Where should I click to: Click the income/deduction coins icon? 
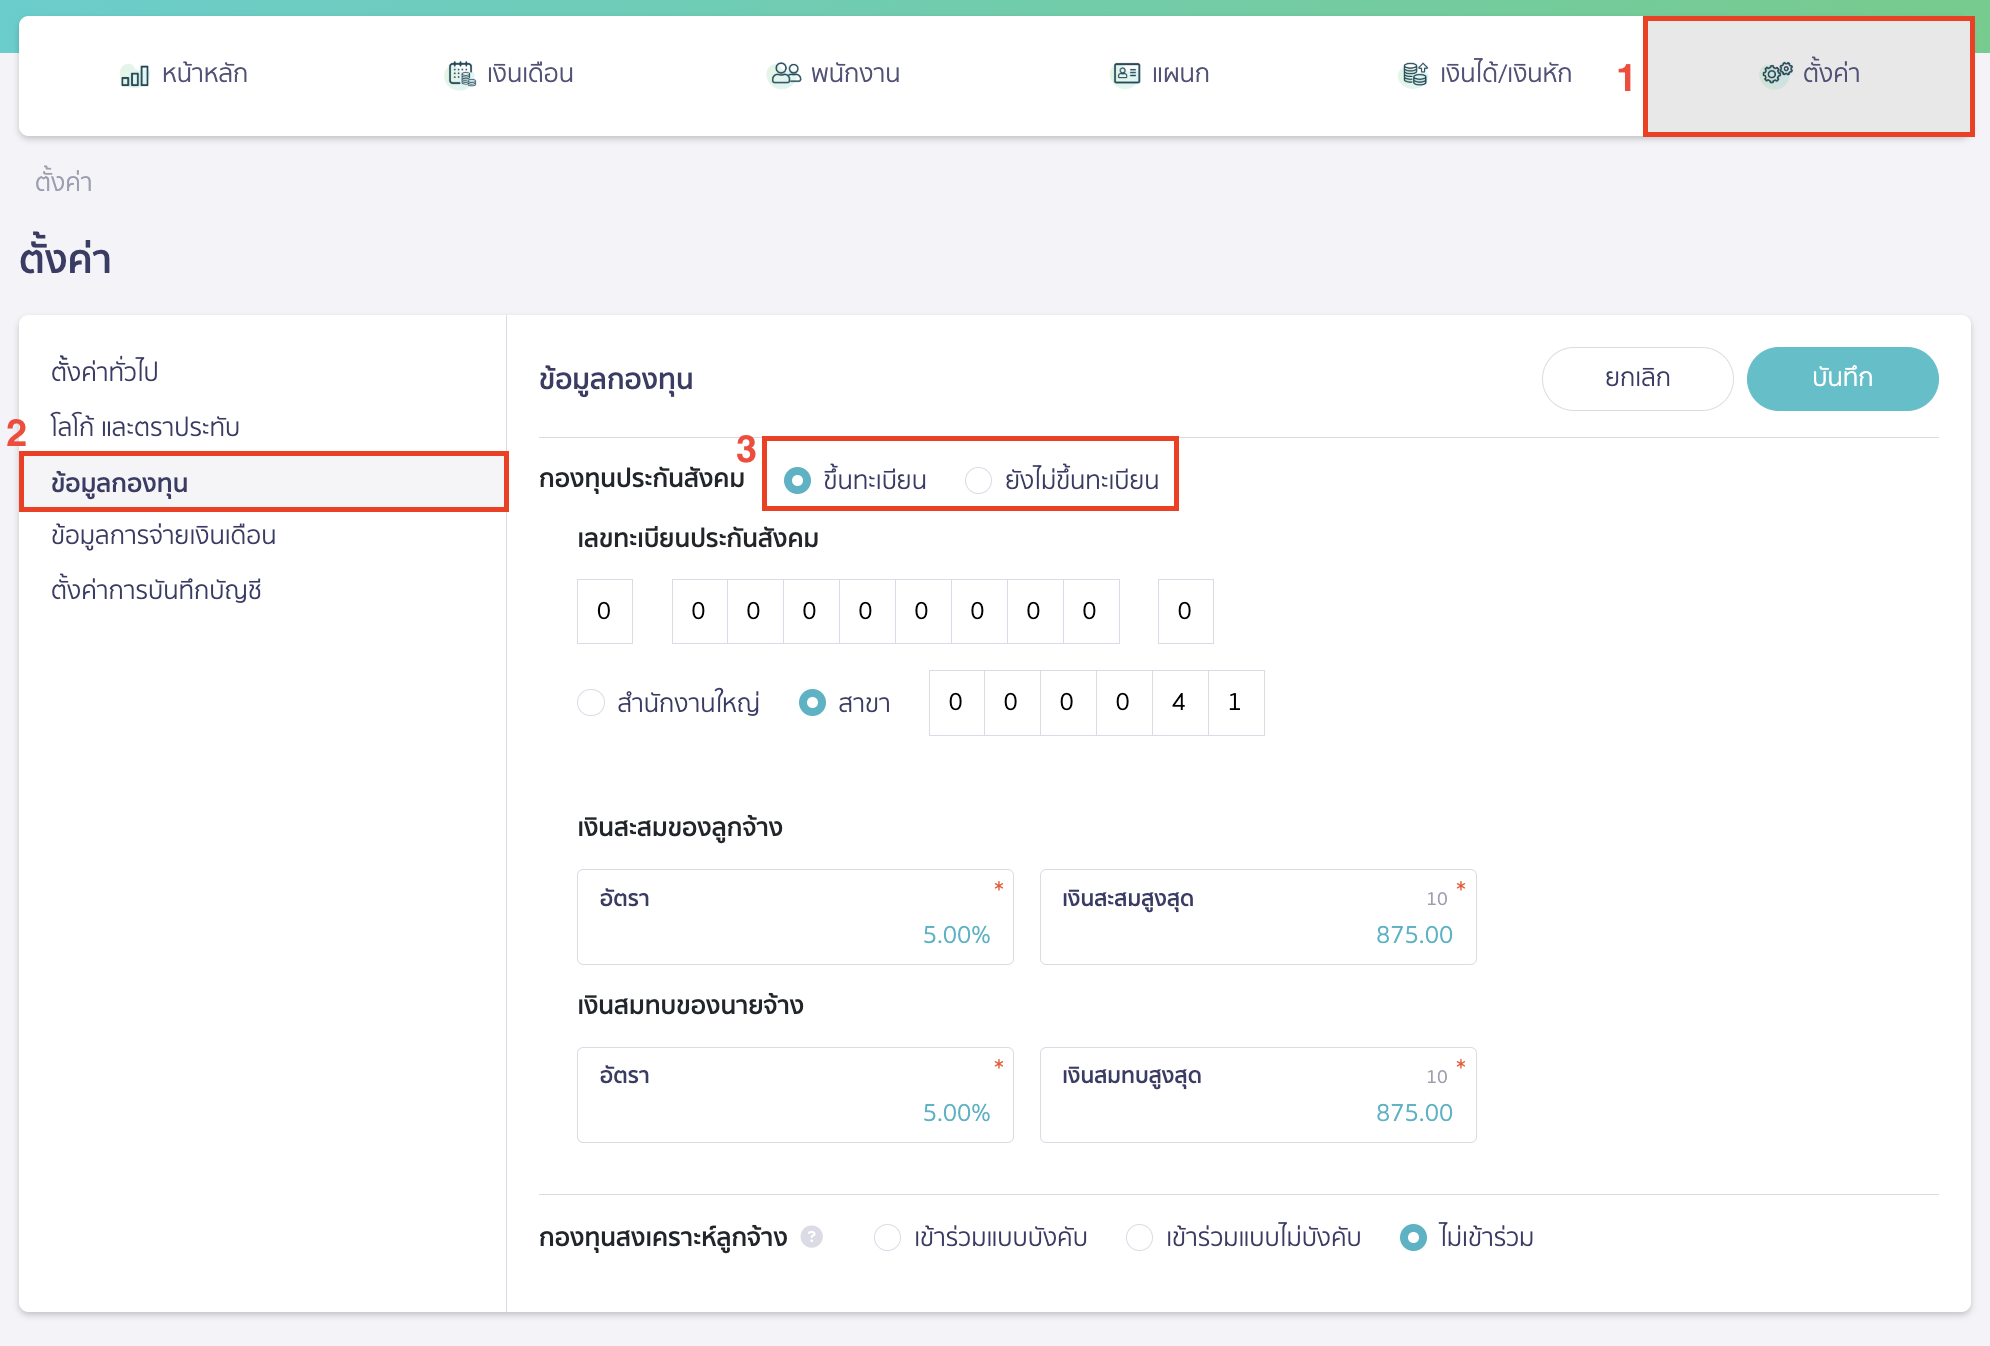pyautogui.click(x=1414, y=74)
